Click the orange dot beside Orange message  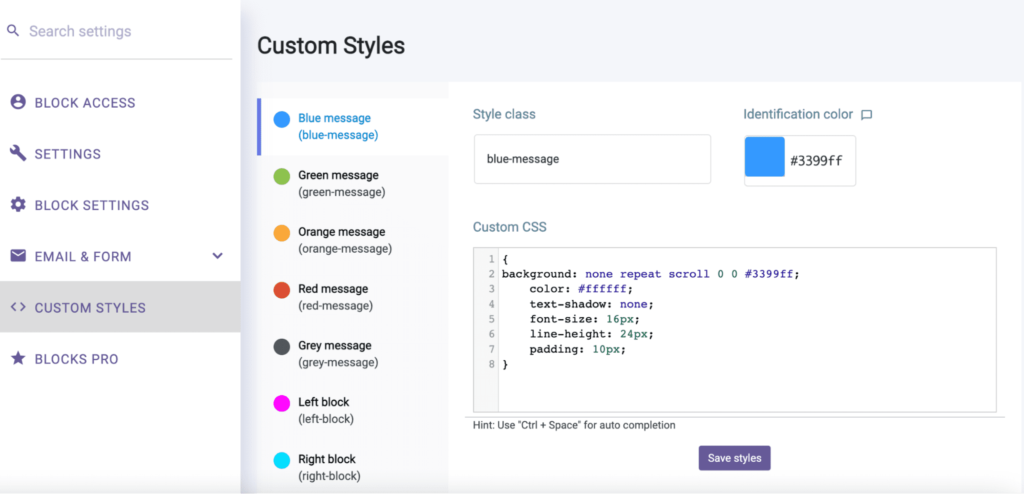tap(281, 233)
